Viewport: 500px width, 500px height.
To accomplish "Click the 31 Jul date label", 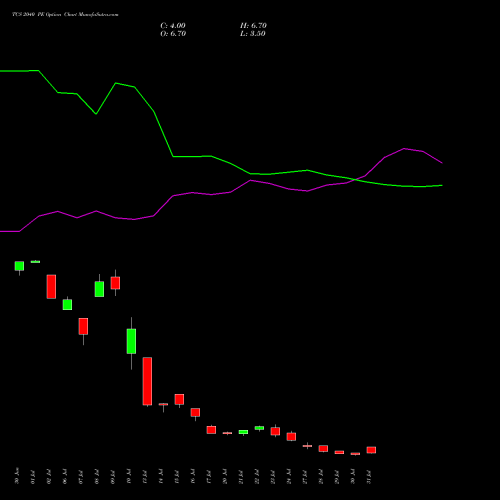I will (x=369, y=477).
